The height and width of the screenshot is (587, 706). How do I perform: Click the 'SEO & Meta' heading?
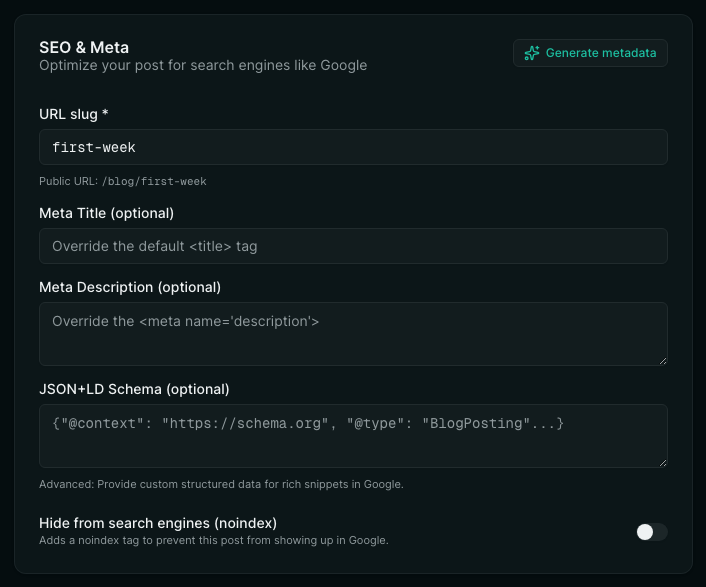coord(84,48)
